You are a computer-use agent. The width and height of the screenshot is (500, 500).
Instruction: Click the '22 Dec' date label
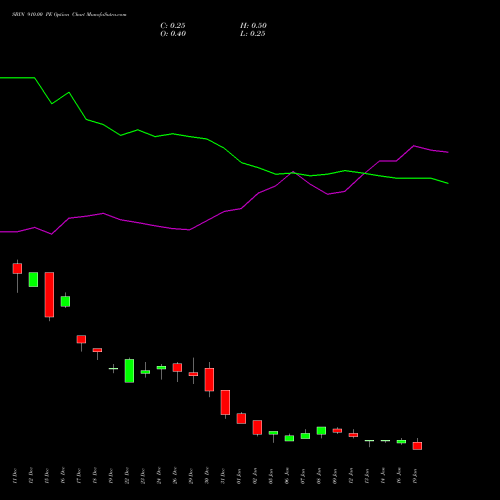(127, 476)
